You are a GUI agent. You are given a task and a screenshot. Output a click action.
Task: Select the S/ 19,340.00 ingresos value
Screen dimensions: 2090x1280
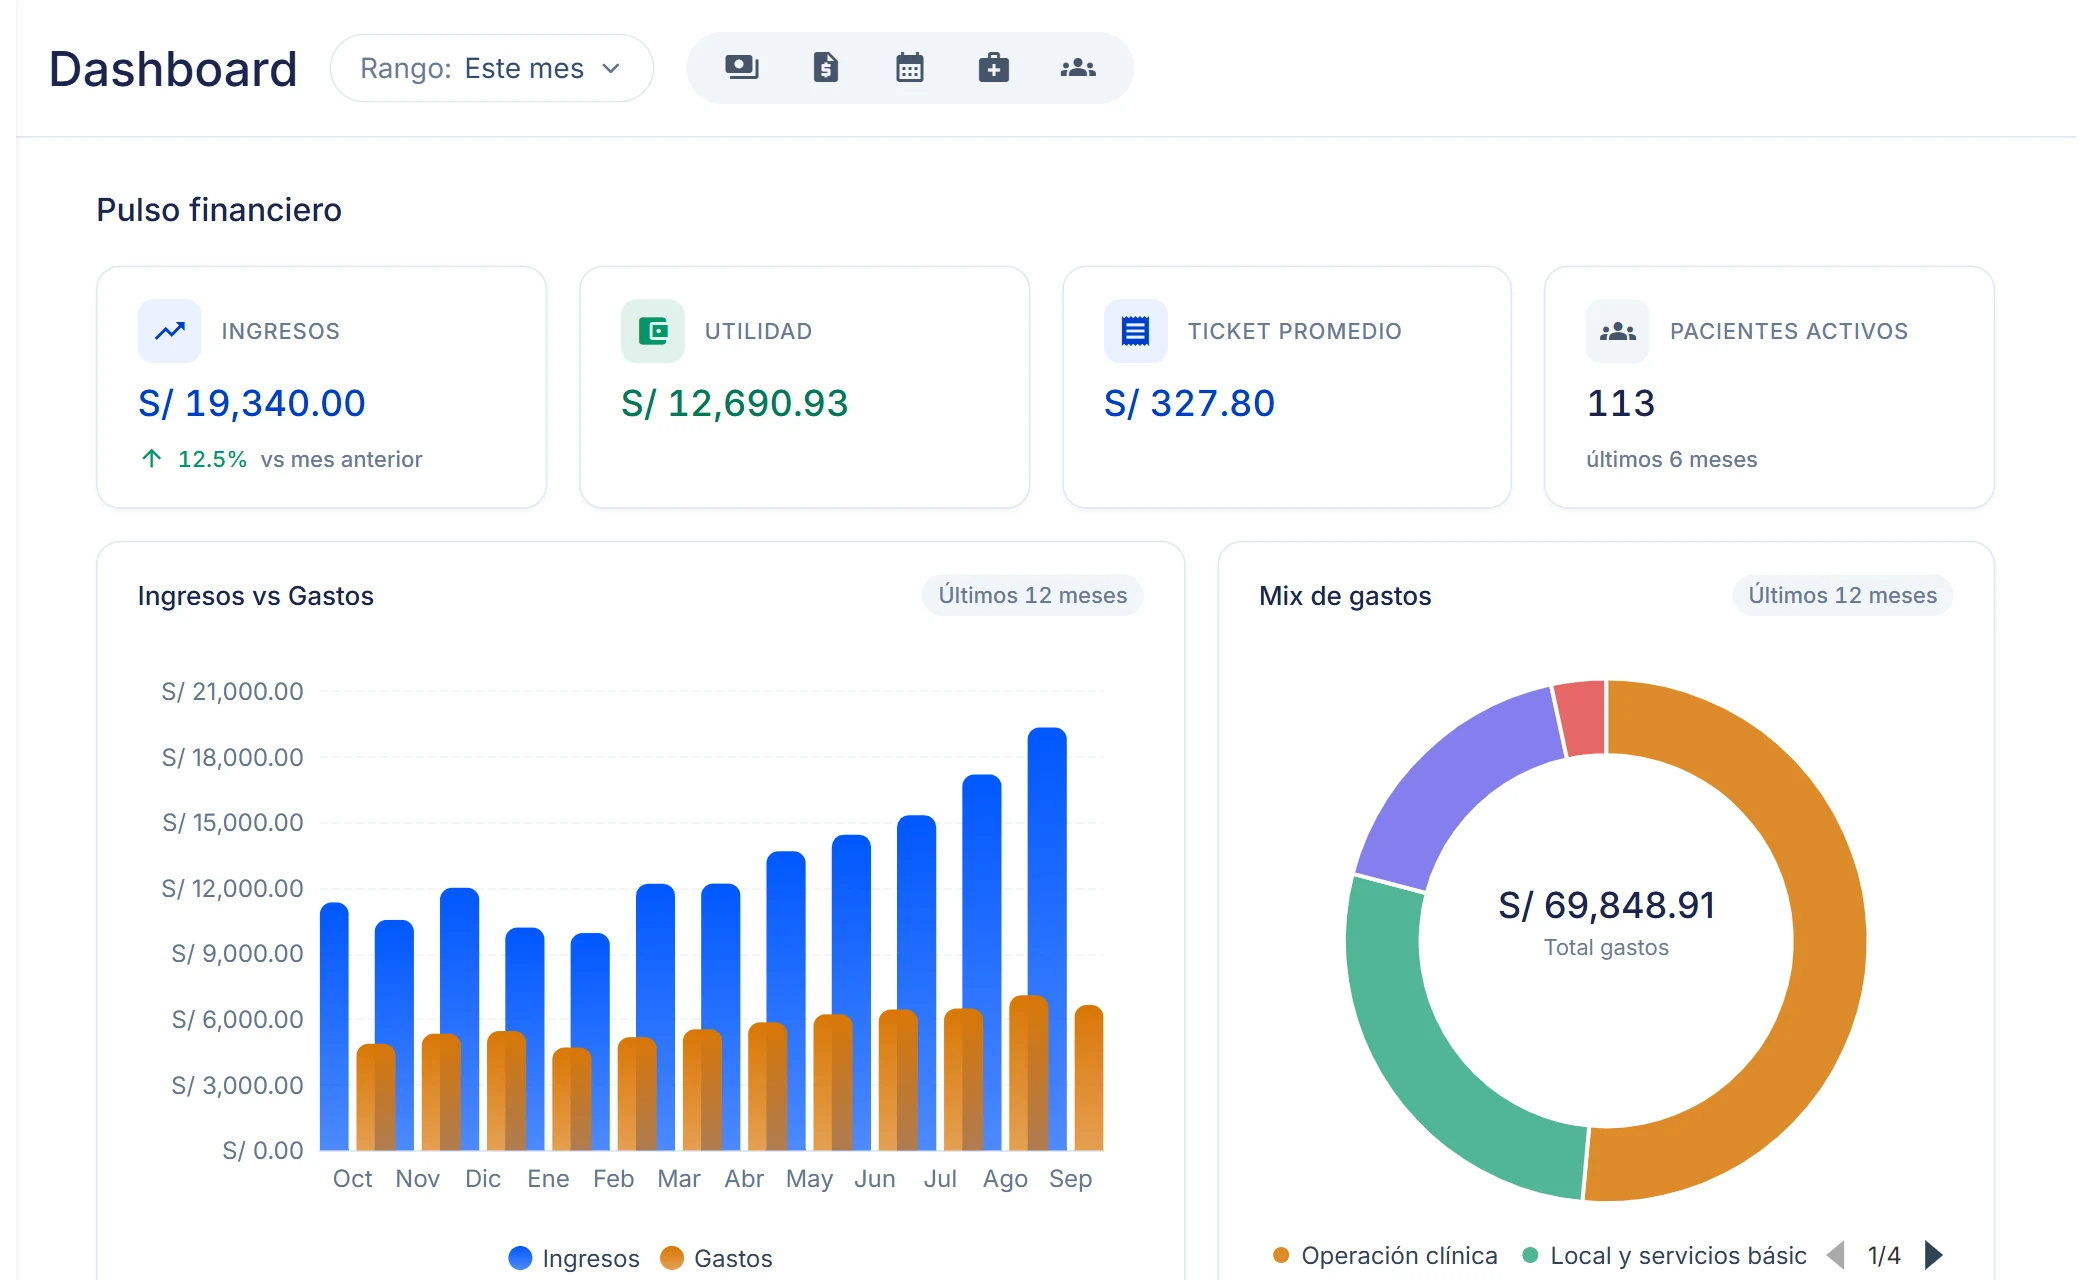pyautogui.click(x=252, y=403)
